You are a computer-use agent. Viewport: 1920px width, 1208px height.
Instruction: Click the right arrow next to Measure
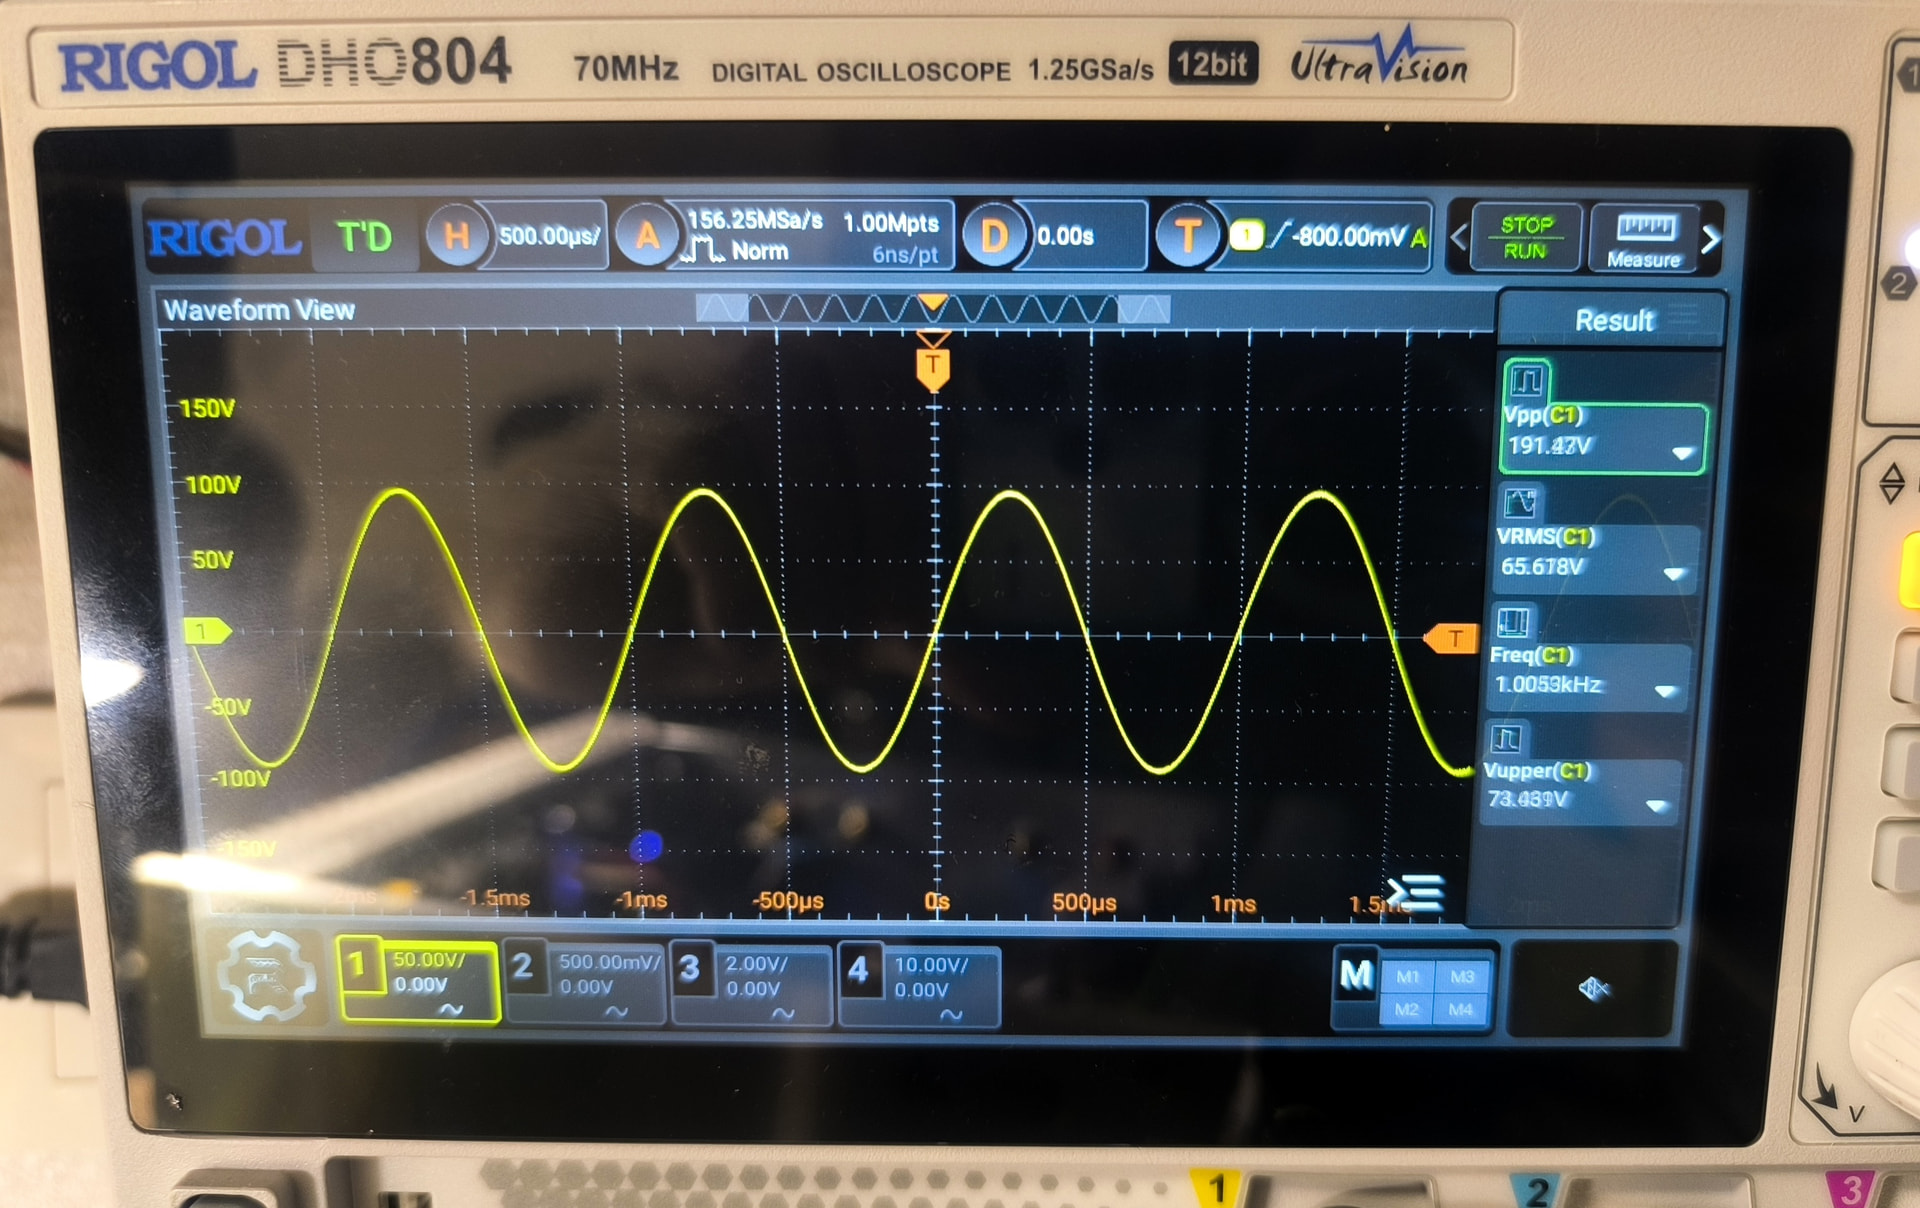1711,239
